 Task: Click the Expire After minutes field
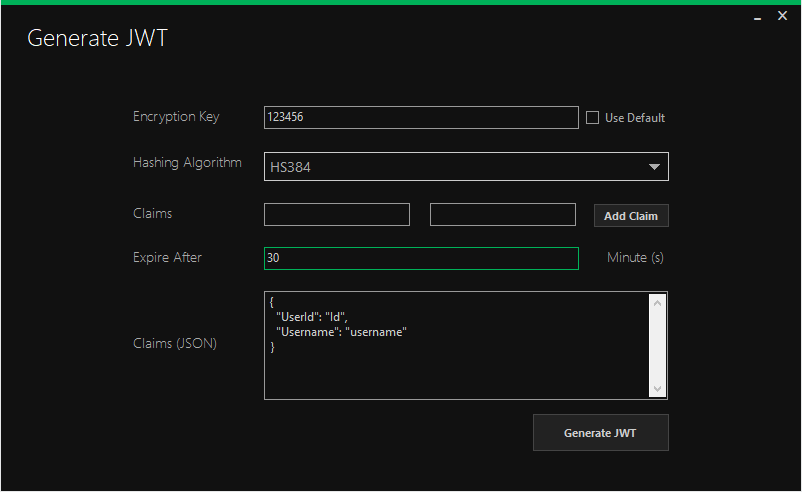coord(421,258)
